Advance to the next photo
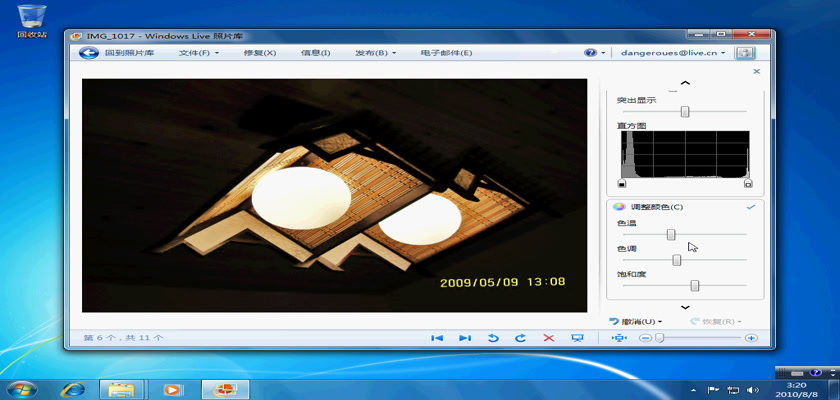Screen dimensions: 840x400 pos(465,338)
